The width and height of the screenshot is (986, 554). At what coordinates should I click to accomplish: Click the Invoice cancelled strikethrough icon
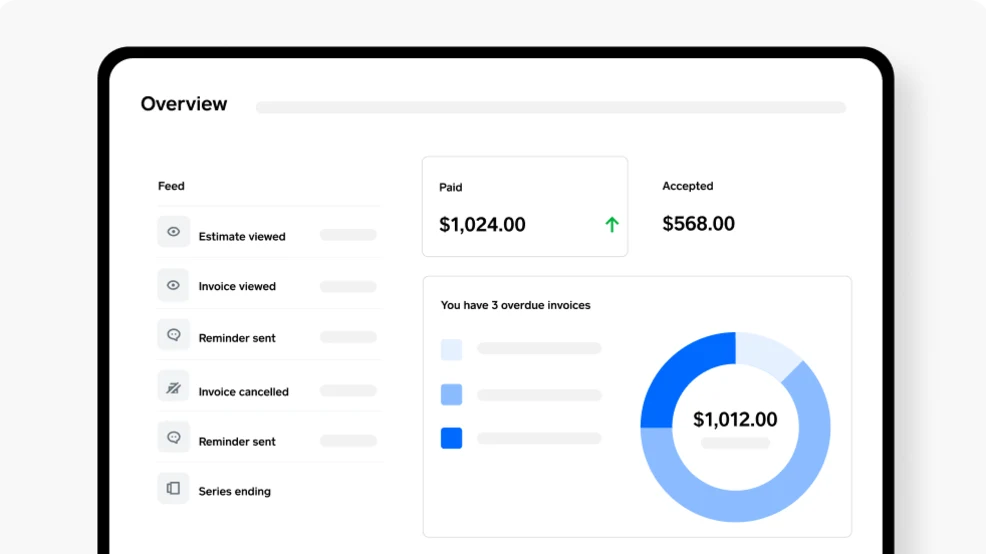tap(174, 389)
